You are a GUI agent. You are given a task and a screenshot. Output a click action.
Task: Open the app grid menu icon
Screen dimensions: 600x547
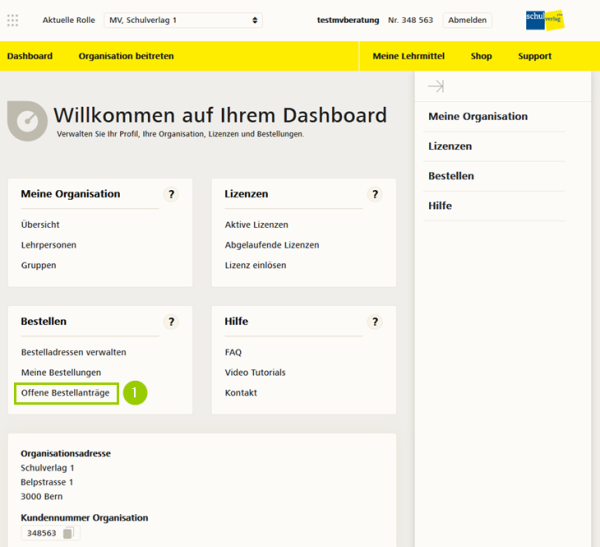point(13,20)
